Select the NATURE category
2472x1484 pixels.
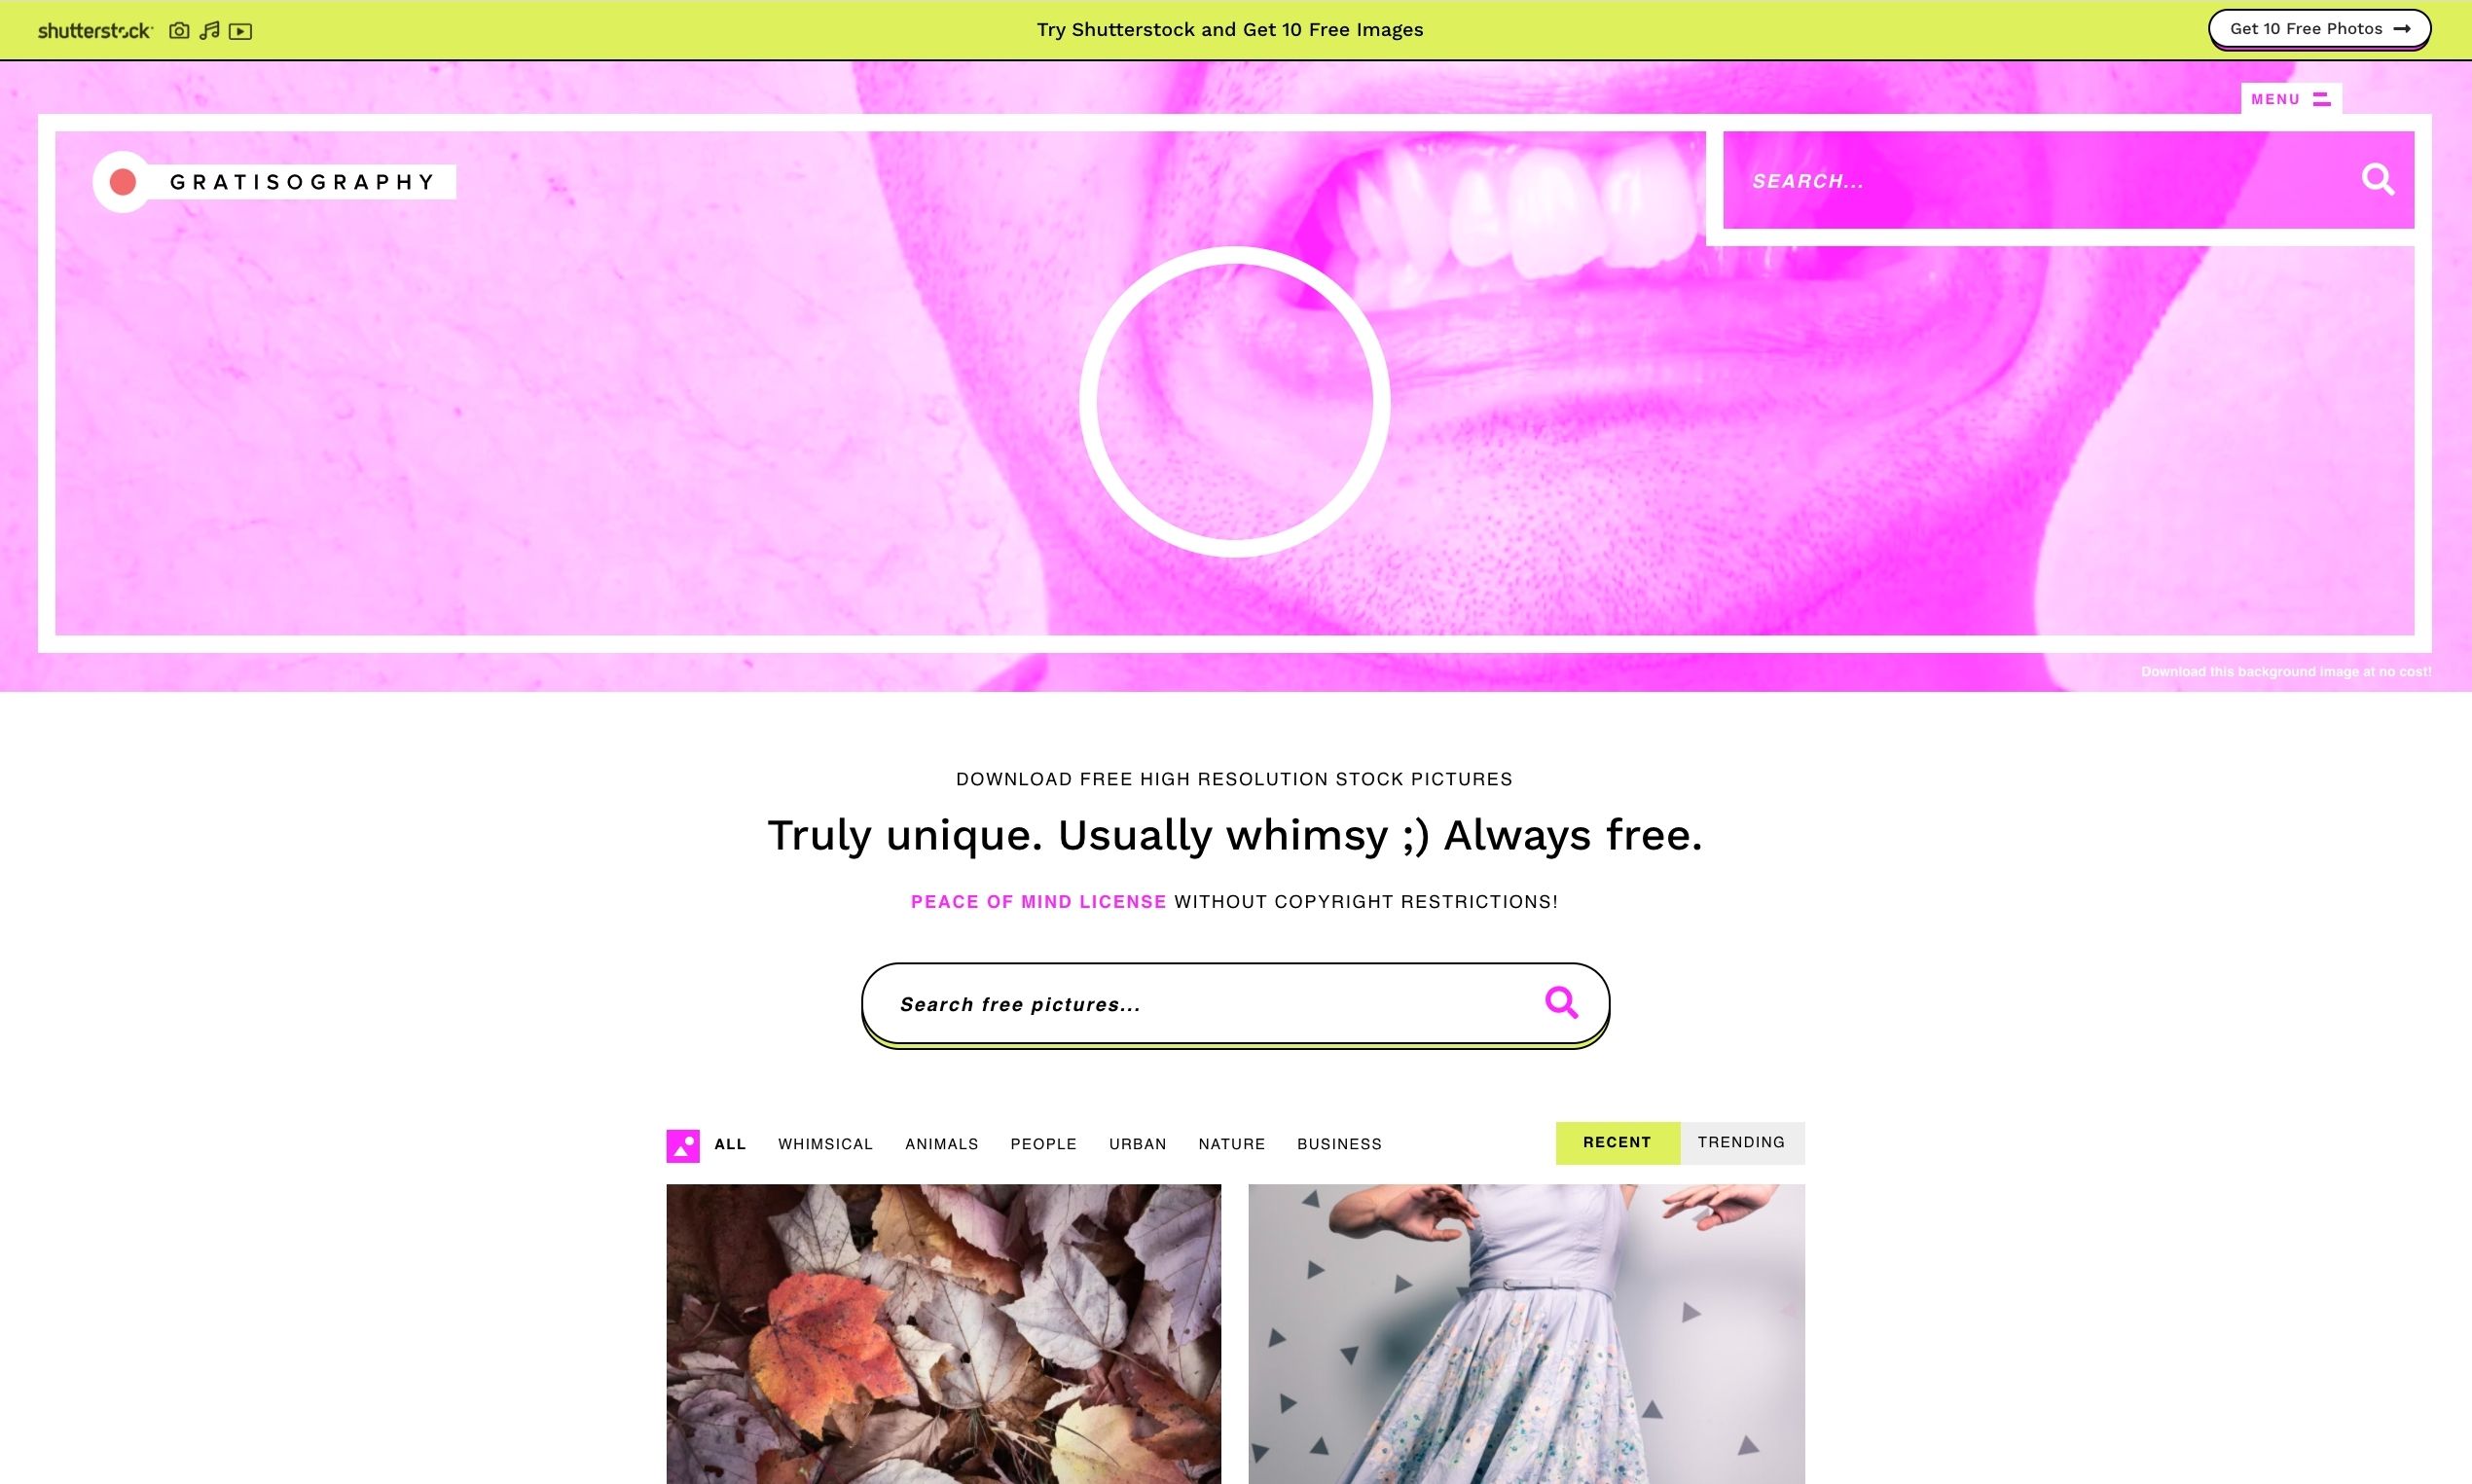click(1232, 1144)
